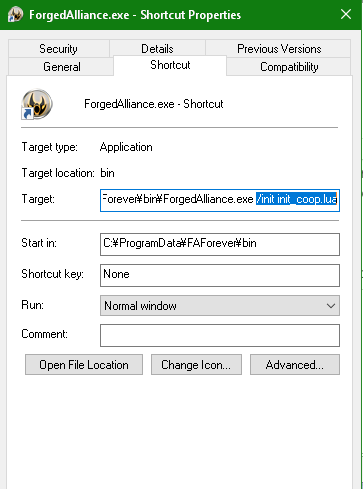
Task: Click the 'Target:' label
Action: pos(38,199)
